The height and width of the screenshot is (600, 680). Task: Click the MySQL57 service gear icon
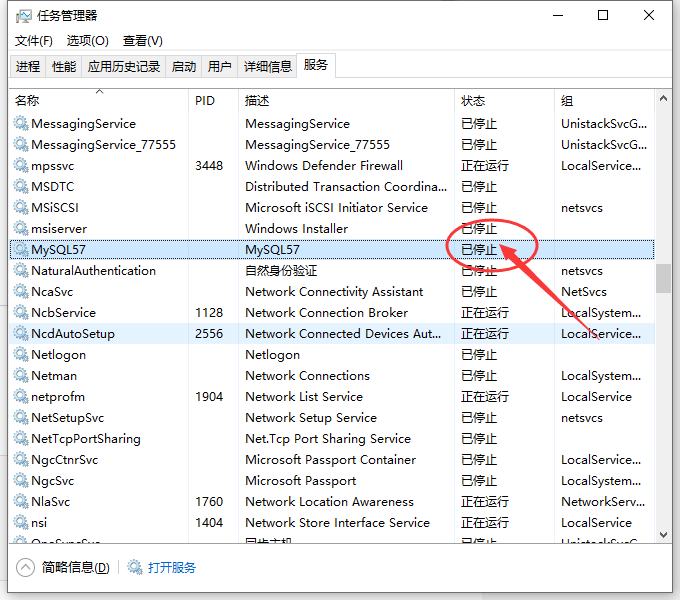[x=21, y=249]
